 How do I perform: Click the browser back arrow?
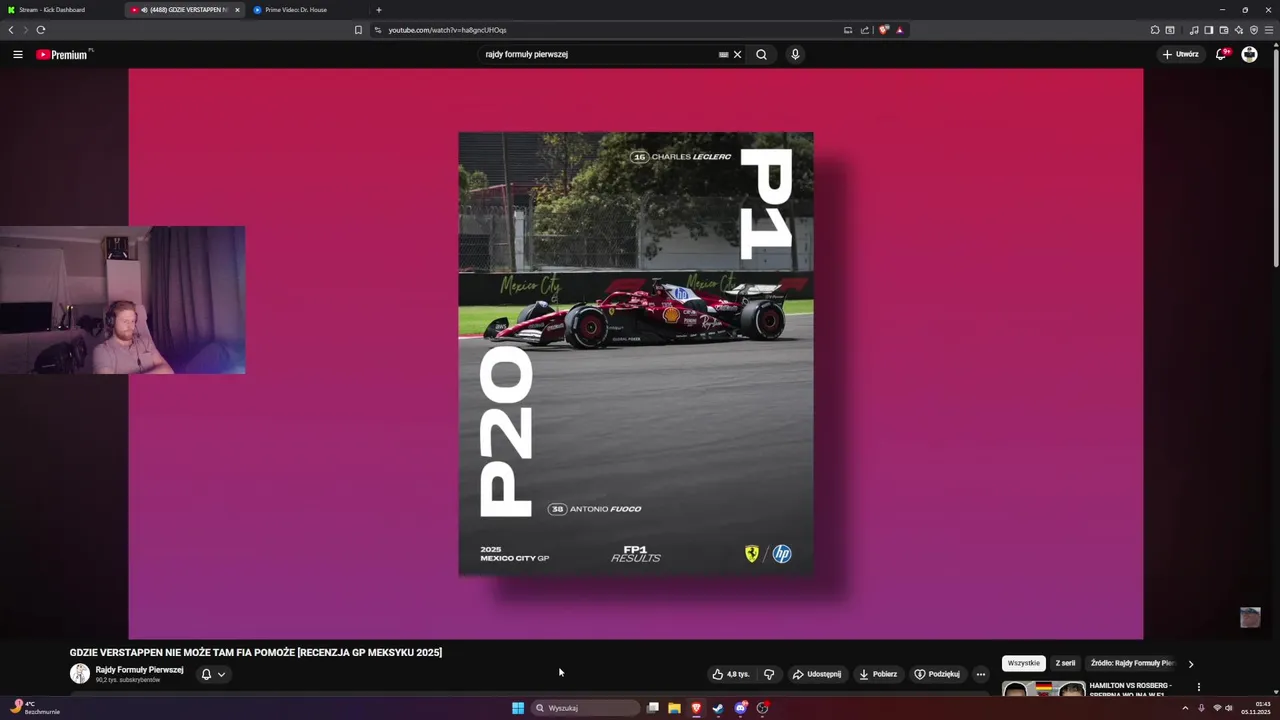tap(11, 30)
